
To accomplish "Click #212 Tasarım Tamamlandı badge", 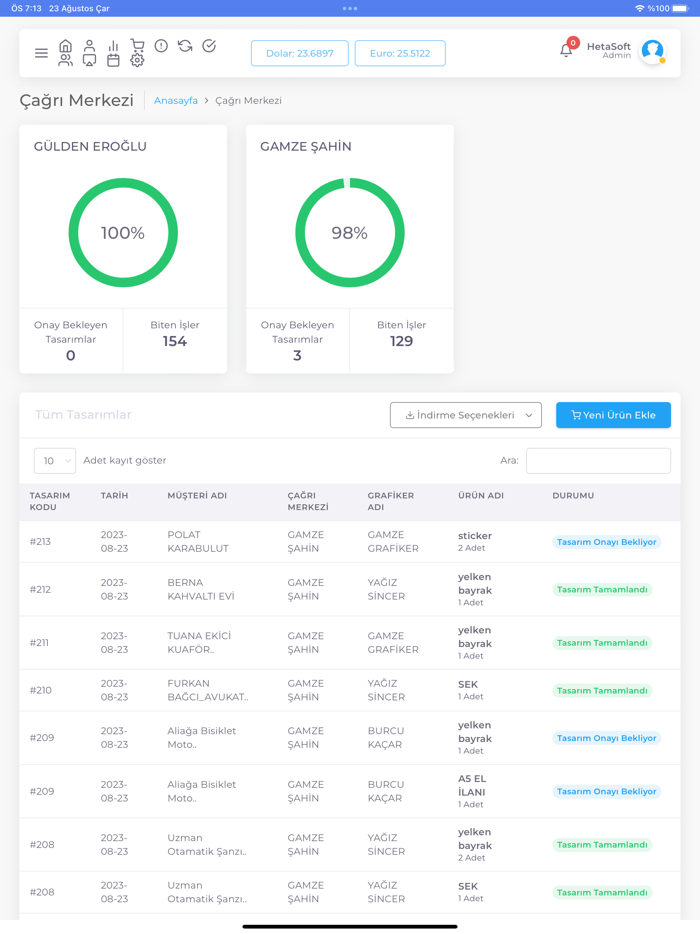I will tap(602, 589).
